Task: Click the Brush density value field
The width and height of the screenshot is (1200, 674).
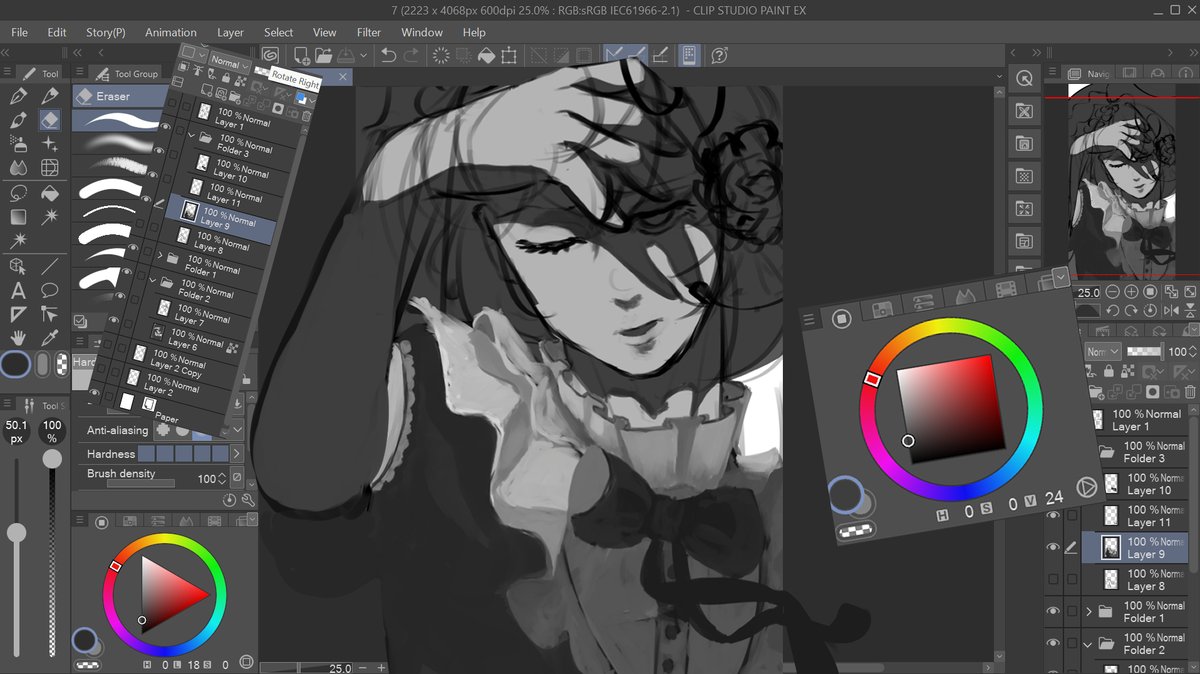Action: [206, 479]
